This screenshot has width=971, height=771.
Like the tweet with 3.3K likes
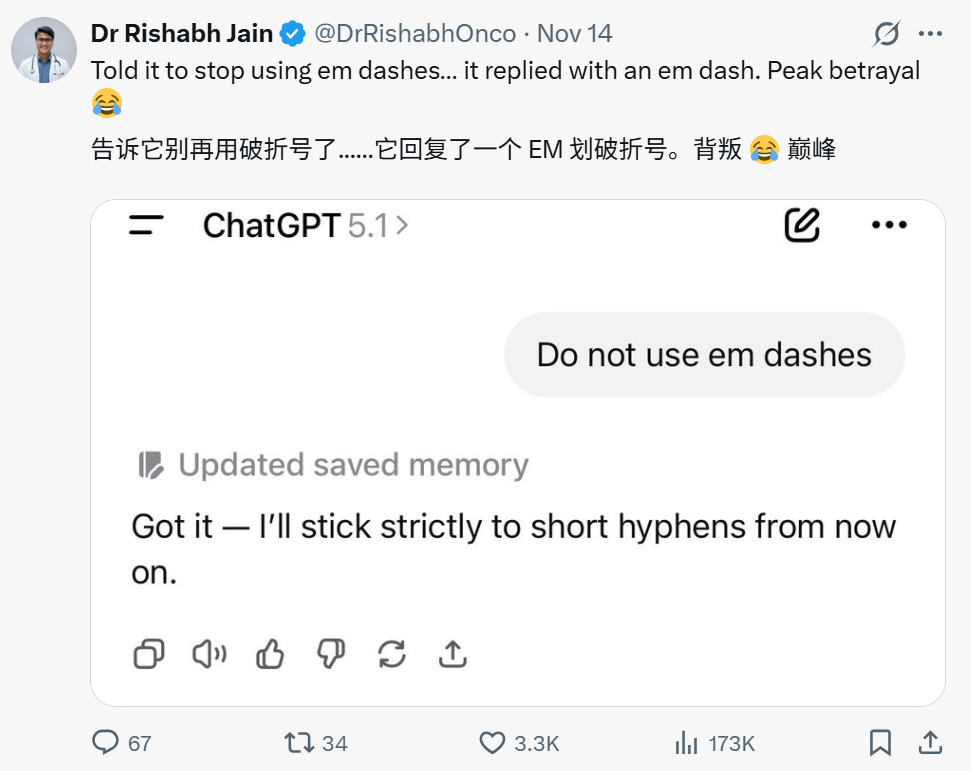(x=492, y=742)
